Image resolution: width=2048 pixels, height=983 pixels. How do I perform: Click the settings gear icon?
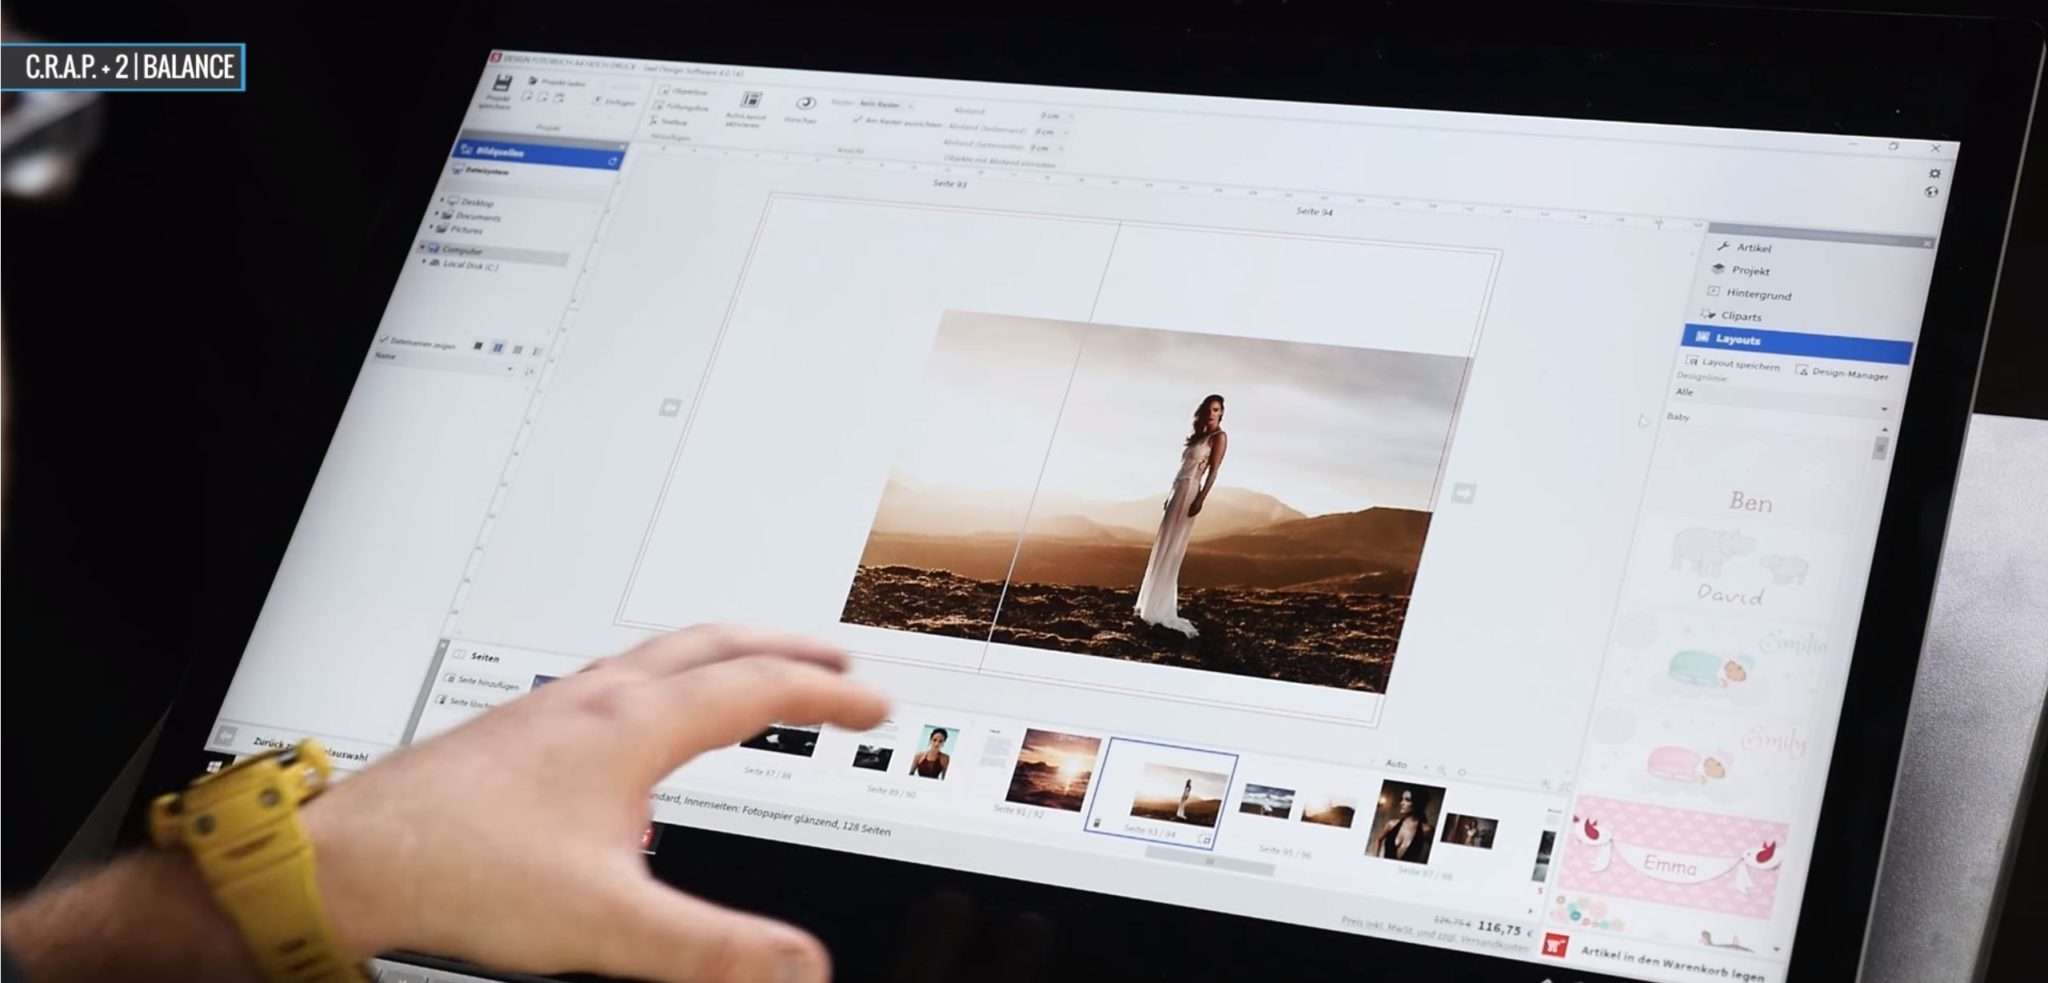point(1935,173)
